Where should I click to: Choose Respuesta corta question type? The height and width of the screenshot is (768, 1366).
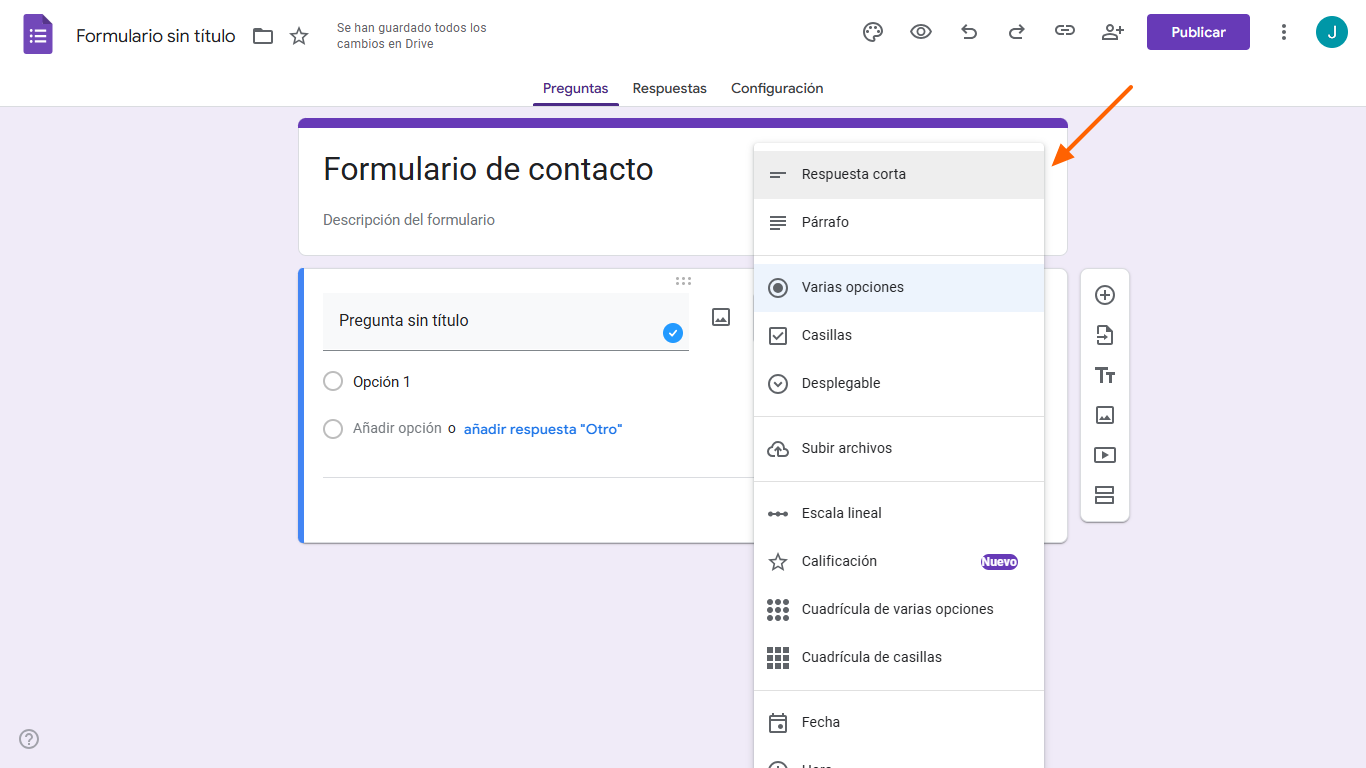coord(854,174)
